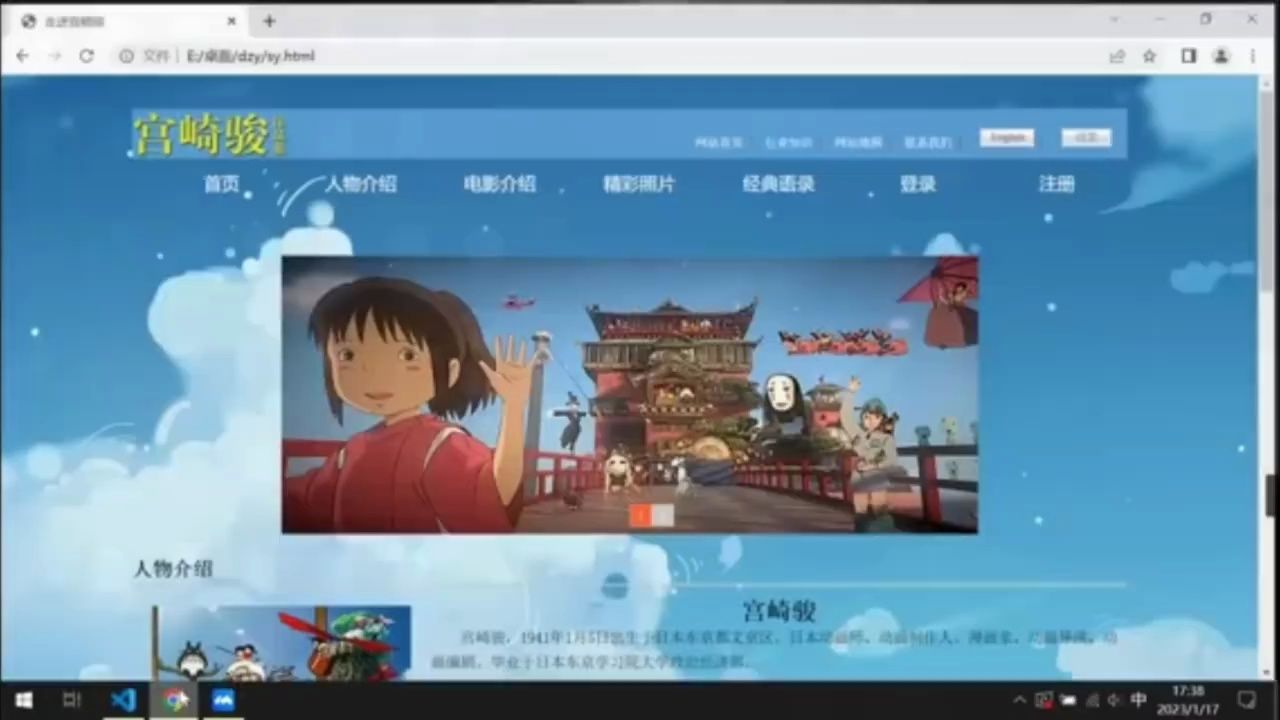This screenshot has height=720, width=1280.
Task: Click the browser forward arrow
Action: (54, 56)
